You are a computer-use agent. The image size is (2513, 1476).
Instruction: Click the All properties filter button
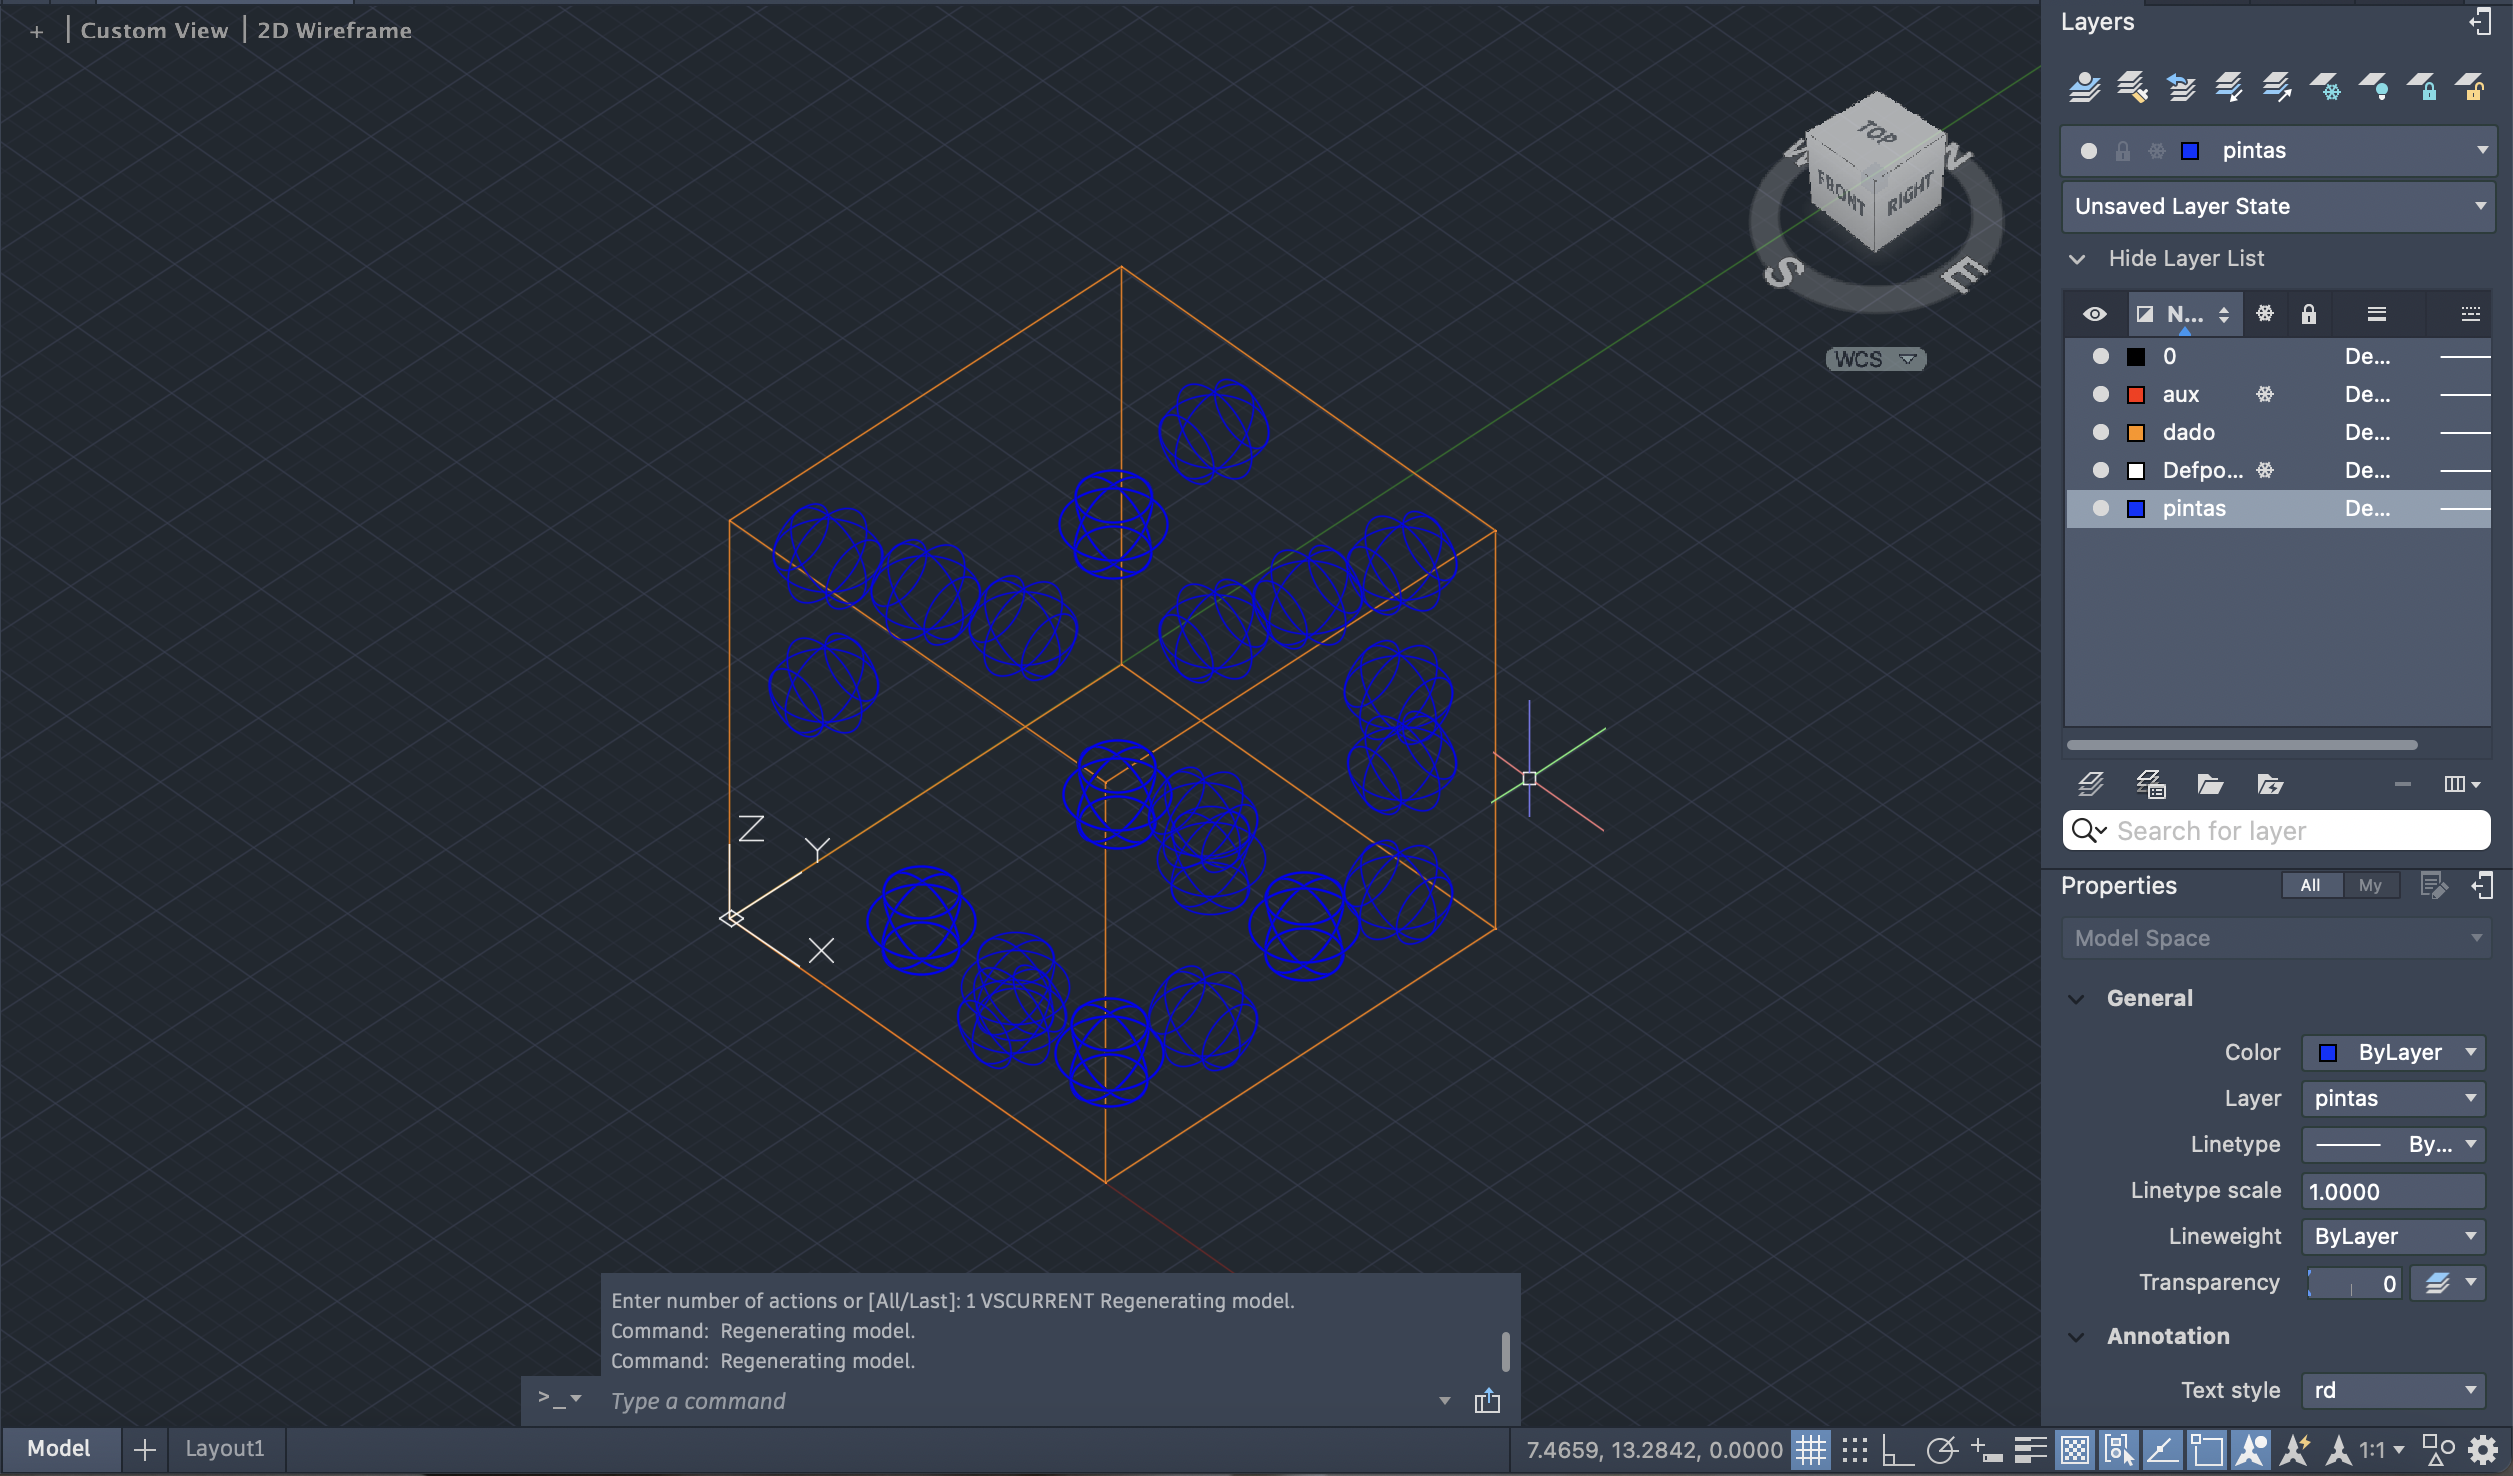pyautogui.click(x=2310, y=885)
